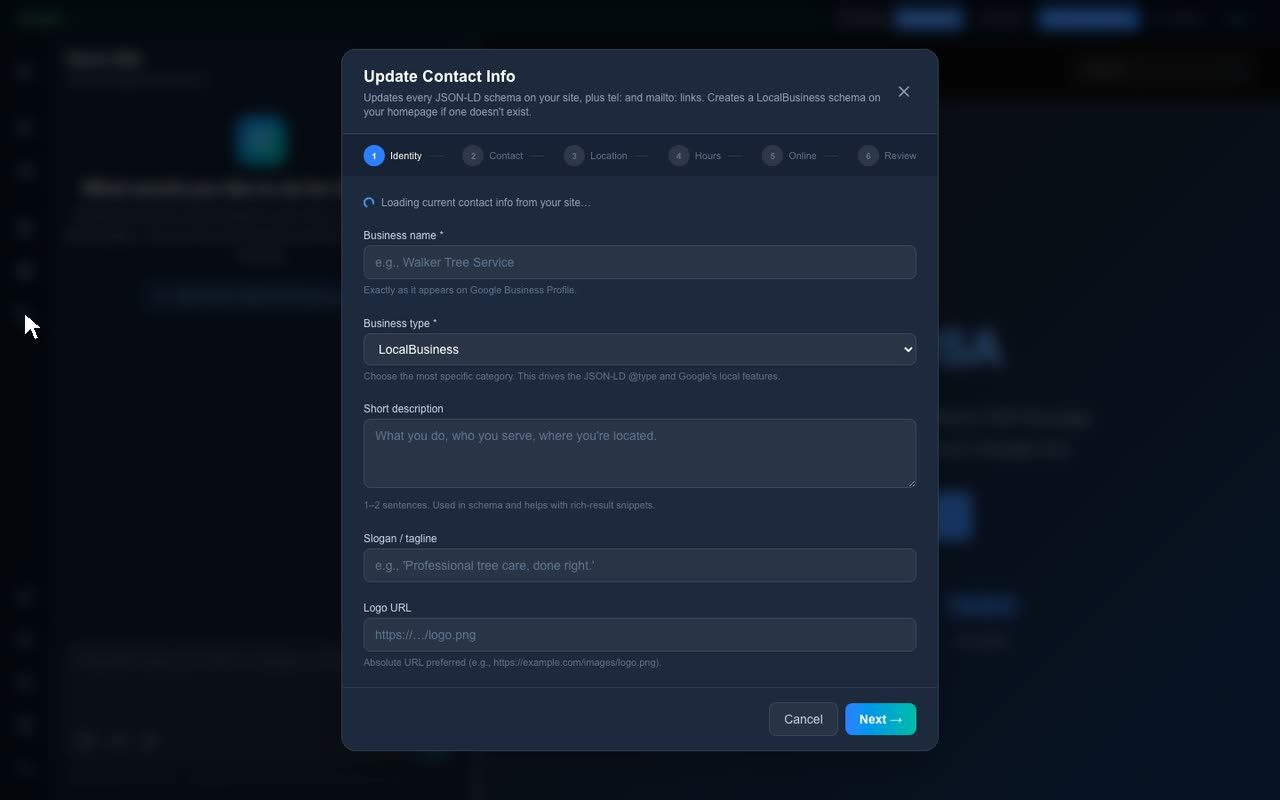
Task: Open the Review step
Action: pyautogui.click(x=887, y=156)
